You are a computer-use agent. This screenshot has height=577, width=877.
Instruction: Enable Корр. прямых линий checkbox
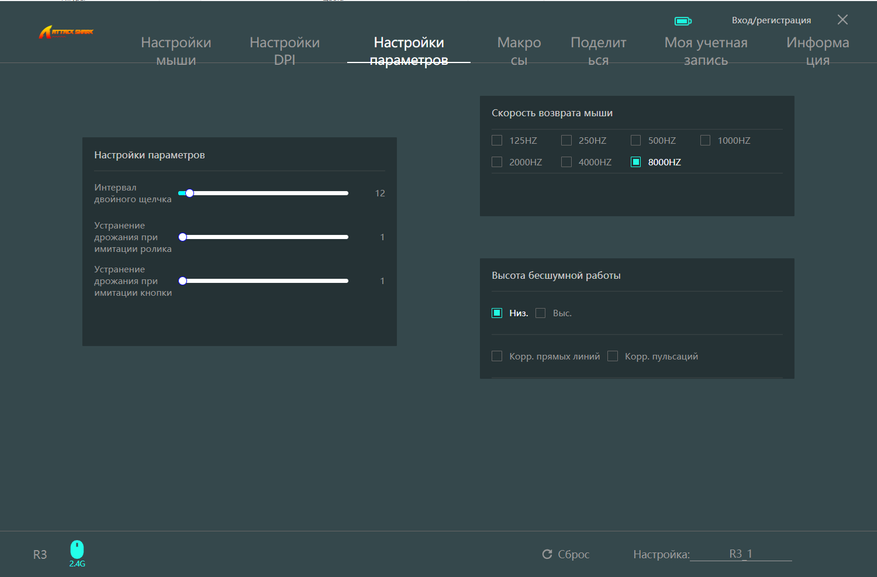pyautogui.click(x=497, y=356)
